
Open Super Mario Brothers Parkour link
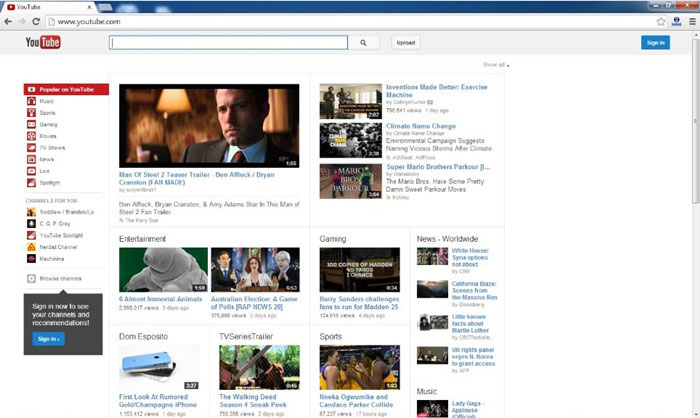[x=438, y=167]
